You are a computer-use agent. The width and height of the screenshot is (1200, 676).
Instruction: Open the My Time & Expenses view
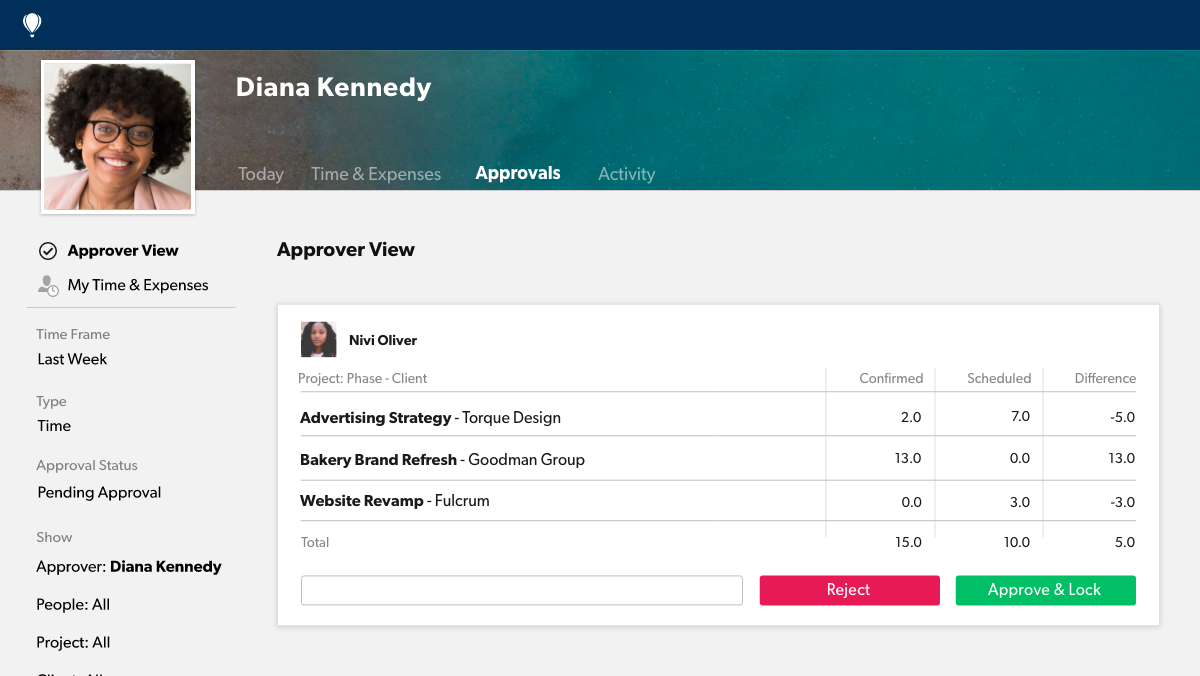click(138, 285)
